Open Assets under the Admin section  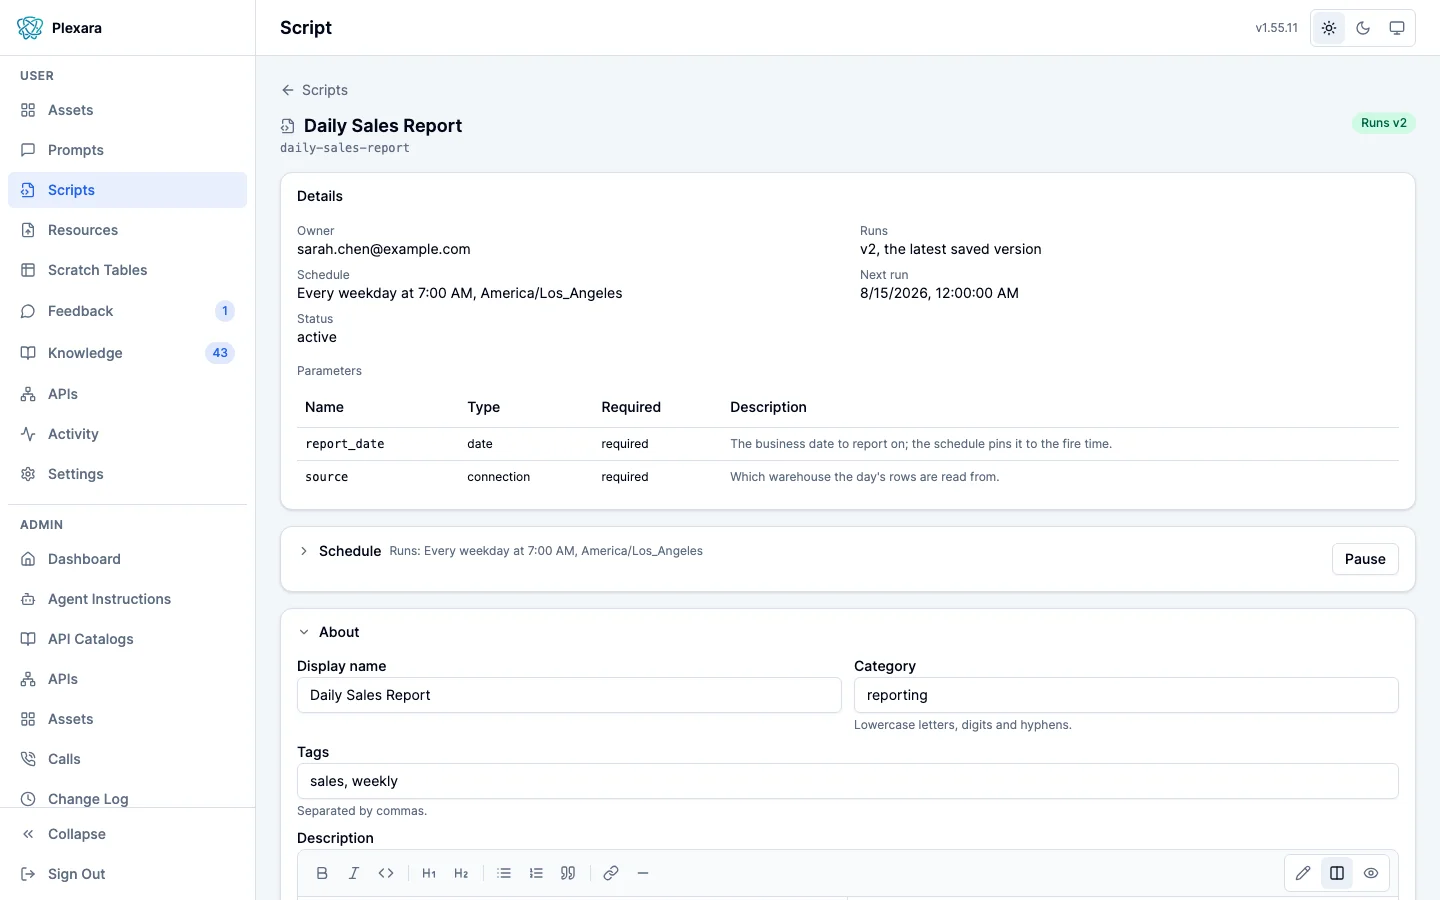[x=127, y=719]
